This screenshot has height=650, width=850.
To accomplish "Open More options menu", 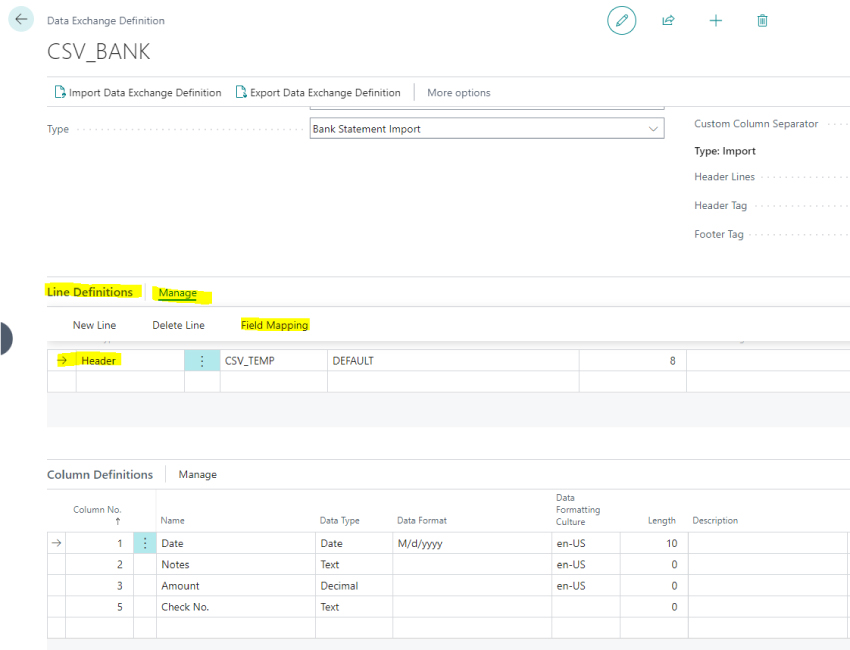I will [x=458, y=93].
